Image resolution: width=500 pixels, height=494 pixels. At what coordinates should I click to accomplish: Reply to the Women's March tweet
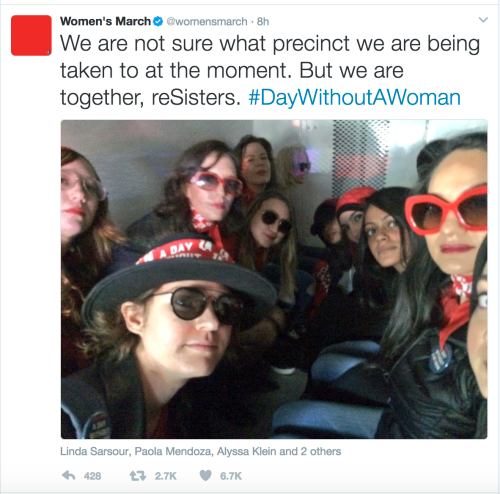69,476
